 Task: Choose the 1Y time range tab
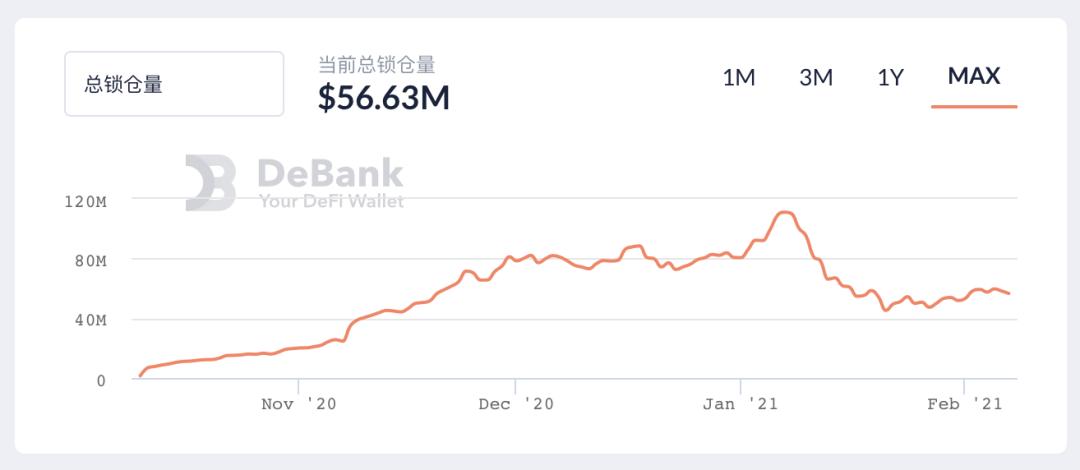[x=890, y=78]
